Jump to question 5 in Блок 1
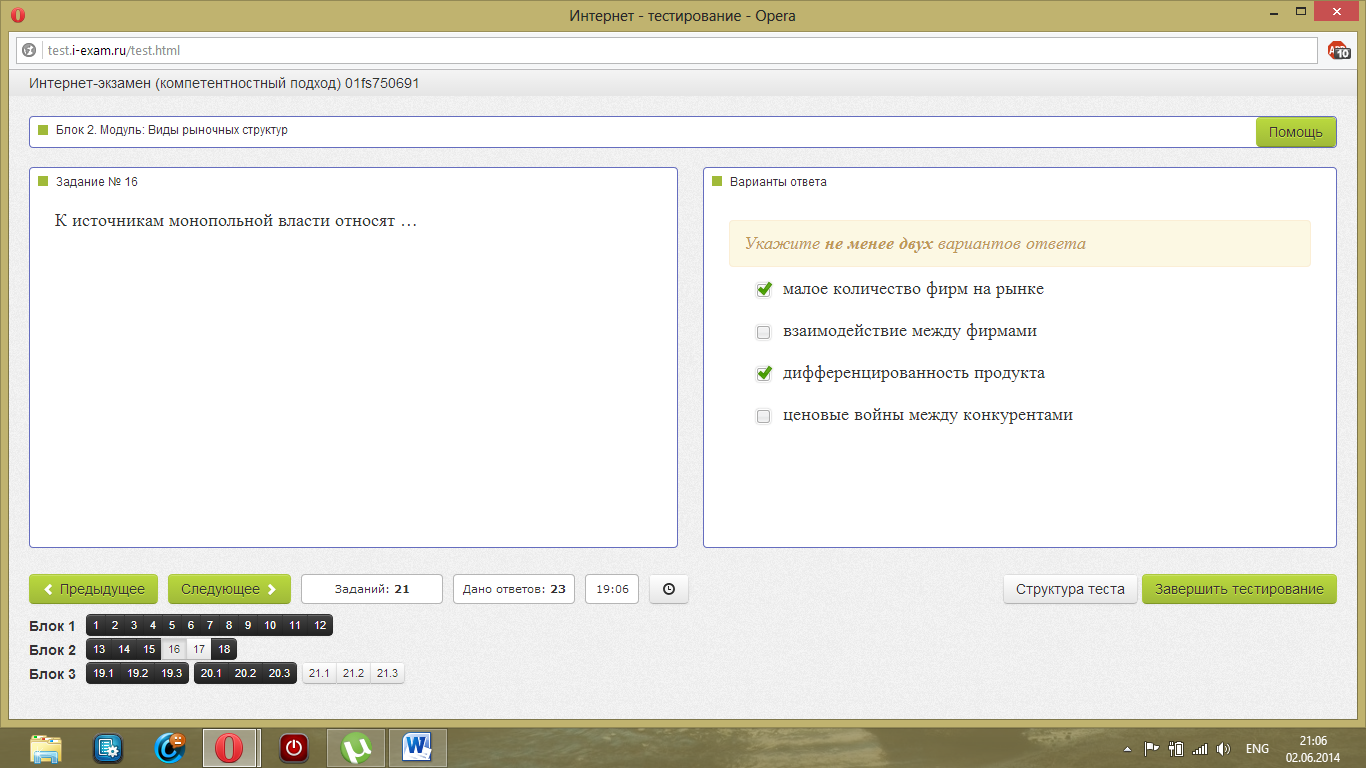The height and width of the screenshot is (768, 1366). tap(172, 625)
